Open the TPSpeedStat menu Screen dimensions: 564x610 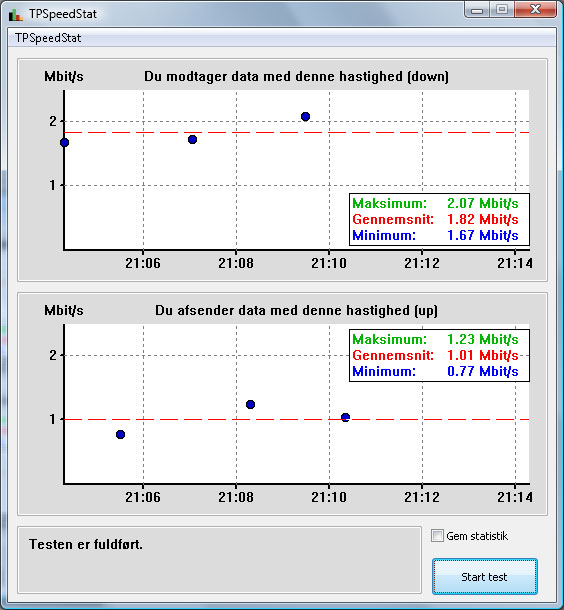tap(48, 38)
